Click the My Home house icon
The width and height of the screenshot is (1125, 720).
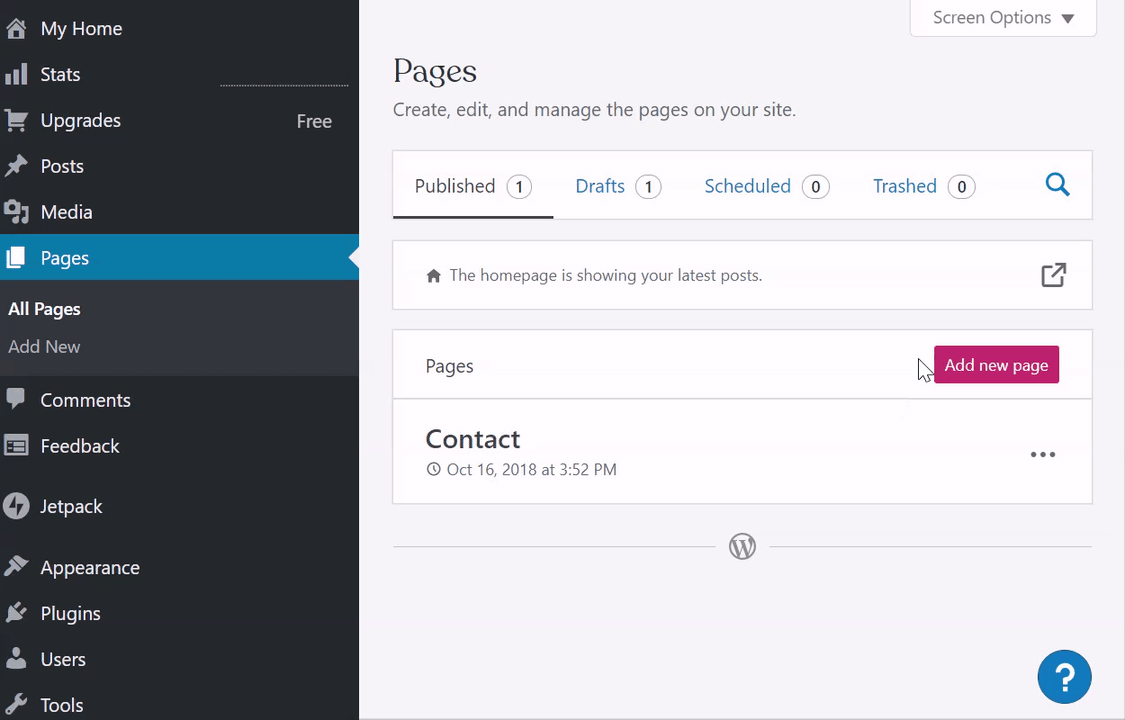(16, 29)
